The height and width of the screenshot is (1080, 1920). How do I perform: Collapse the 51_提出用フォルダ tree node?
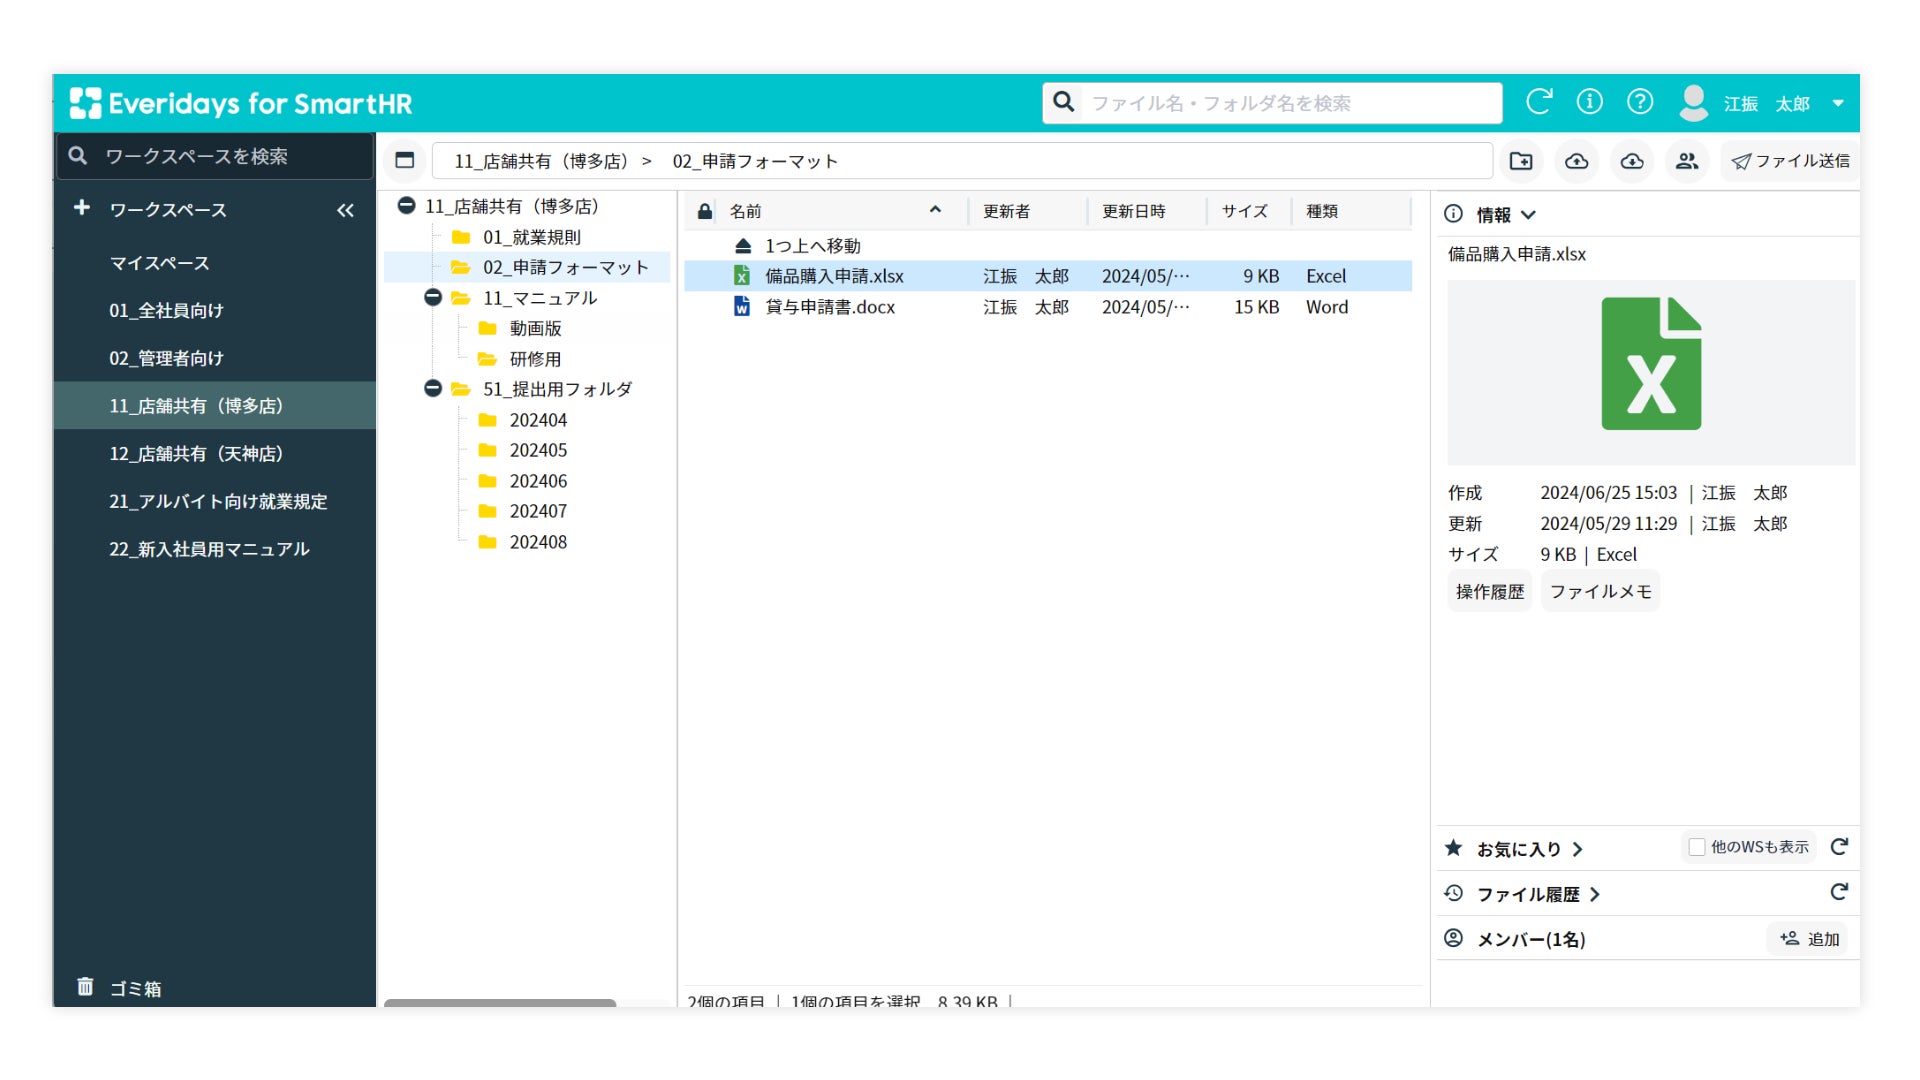[433, 389]
